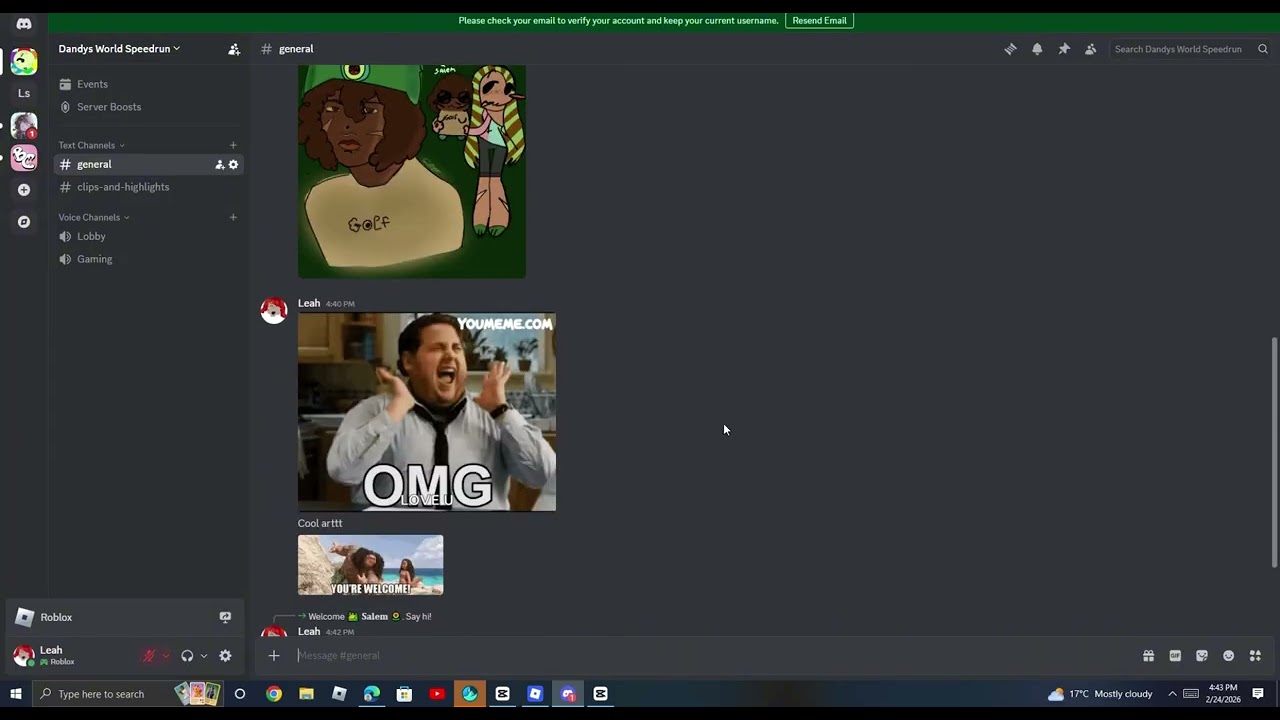1280x720 pixels.
Task: Click Salem's name in welcome message
Action: tap(374, 617)
